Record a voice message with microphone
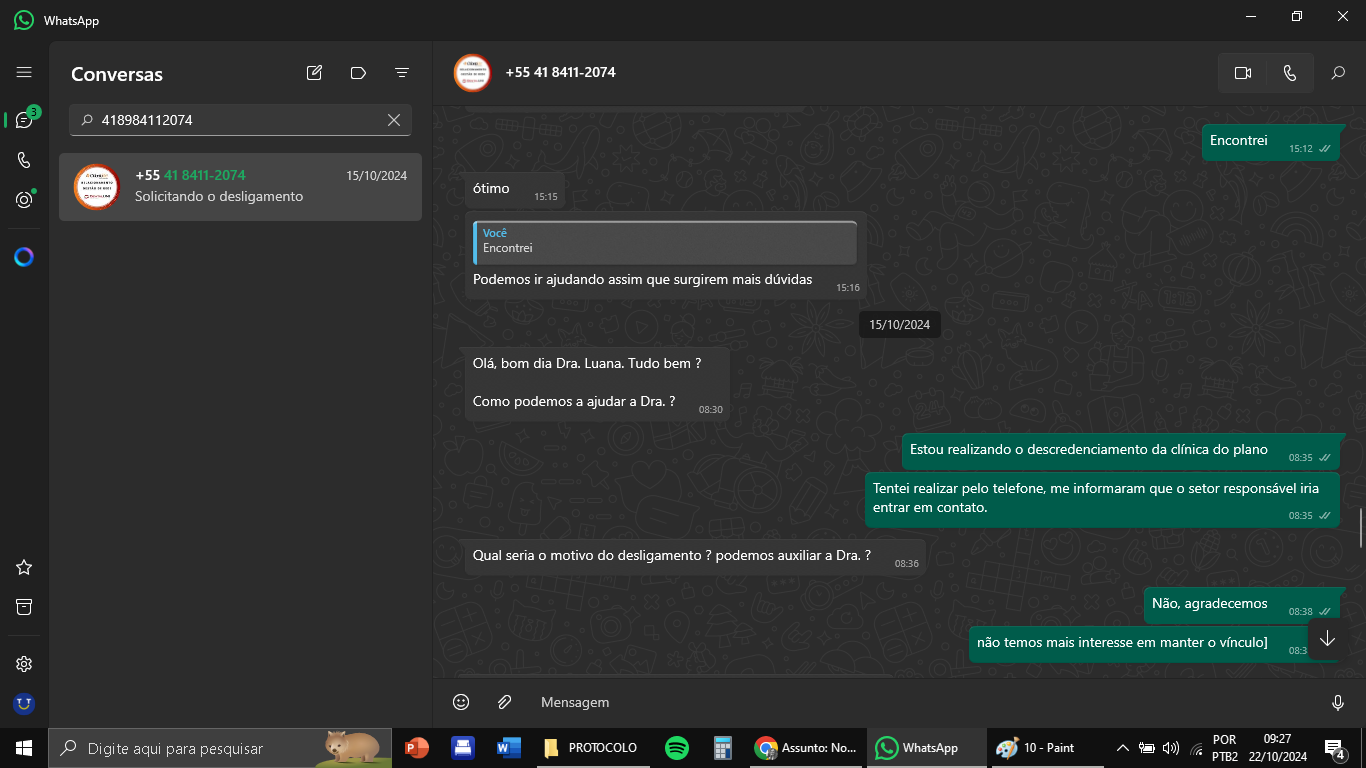Viewport: 1366px width, 768px height. click(x=1338, y=702)
